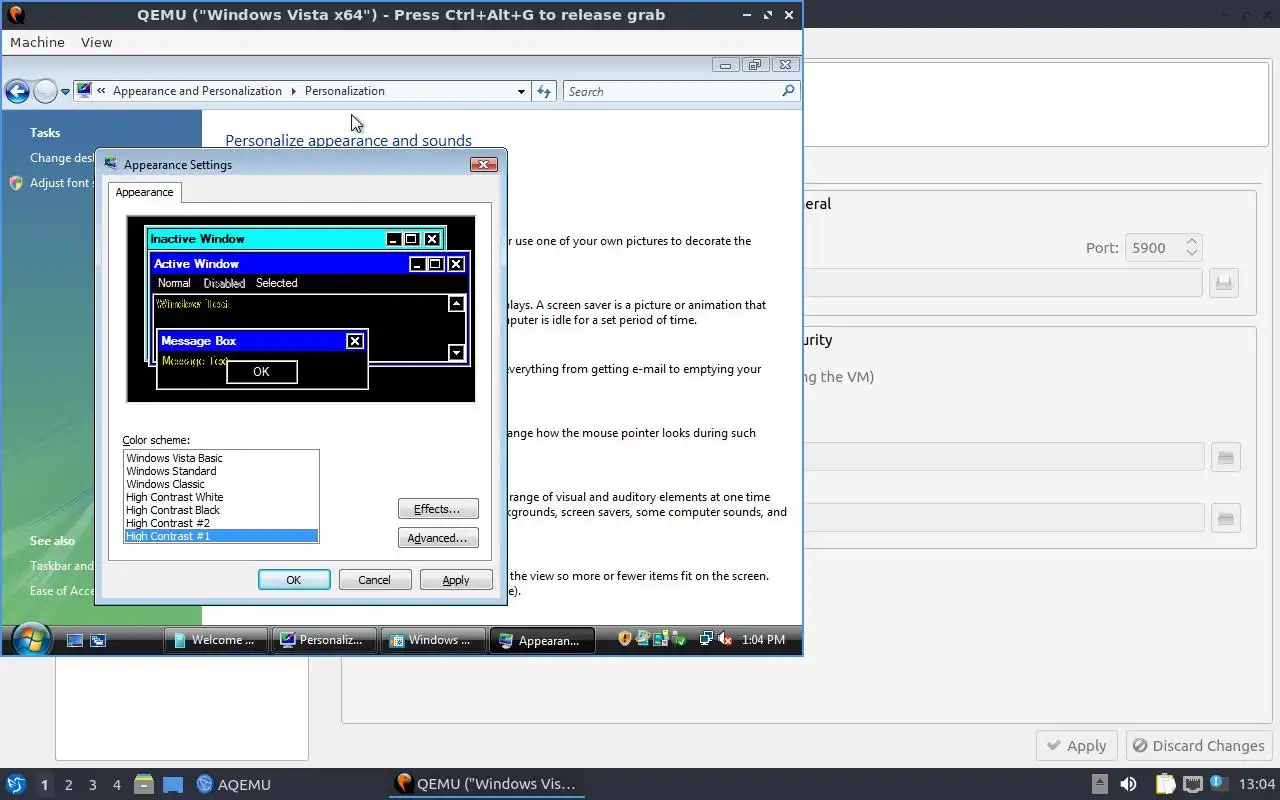
Task: Select Windows Classic color scheme
Action: pyautogui.click(x=221, y=484)
